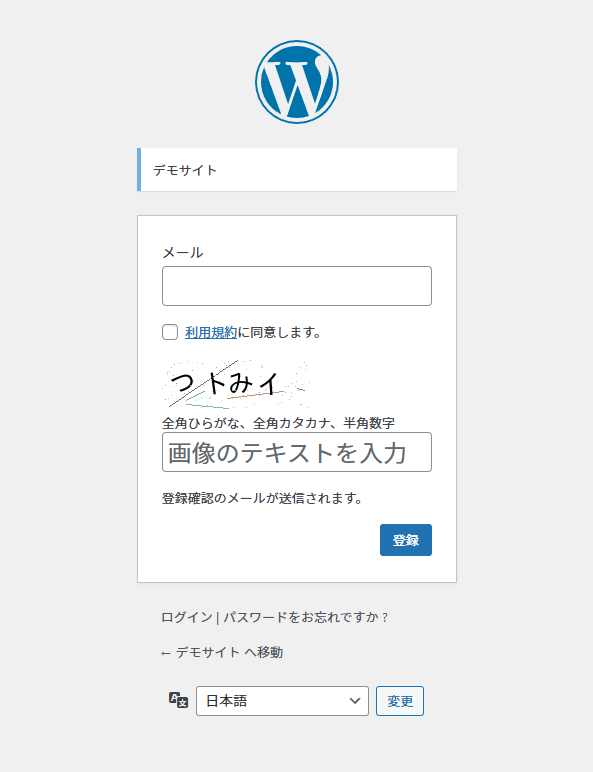Click the デモサイト notice banner
This screenshot has height=772, width=593.
click(x=297, y=169)
